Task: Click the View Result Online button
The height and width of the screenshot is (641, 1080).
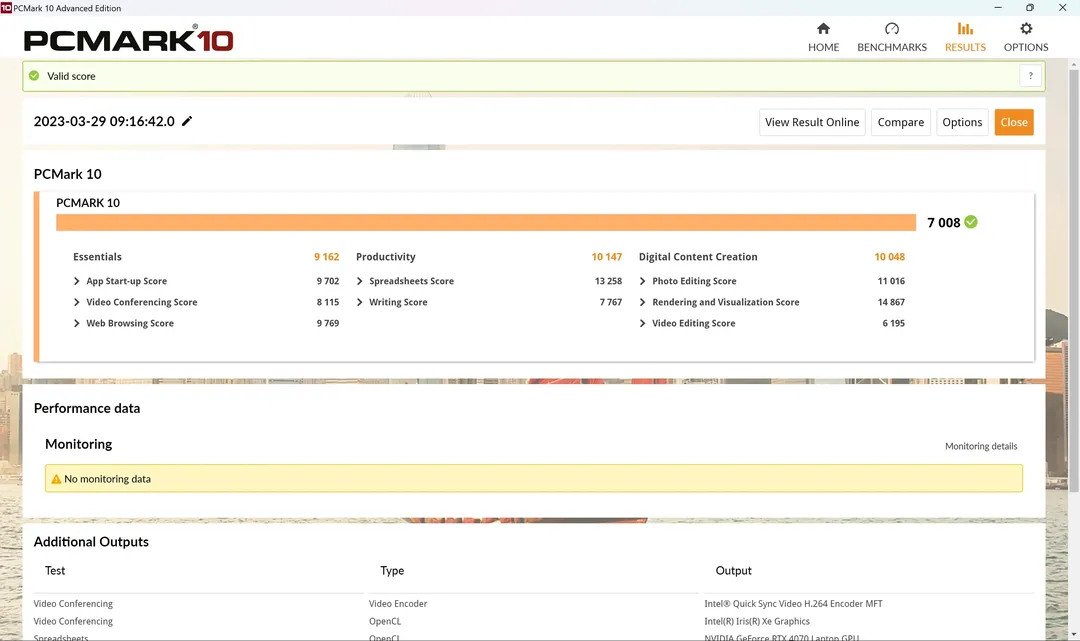Action: 812,122
